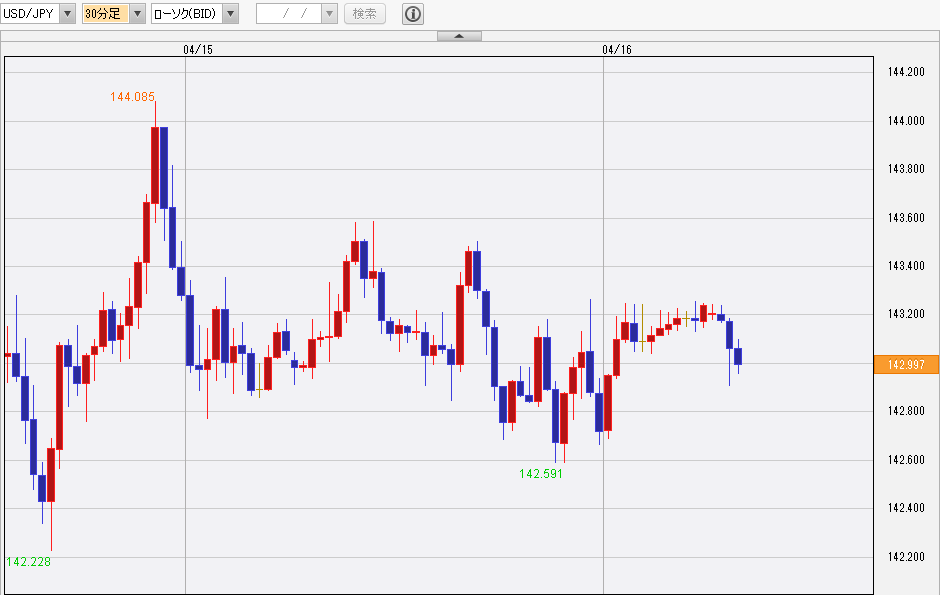This screenshot has width=940, height=595.
Task: Expand the 30分足 timeframe dropdown arrow
Action: [x=138, y=14]
